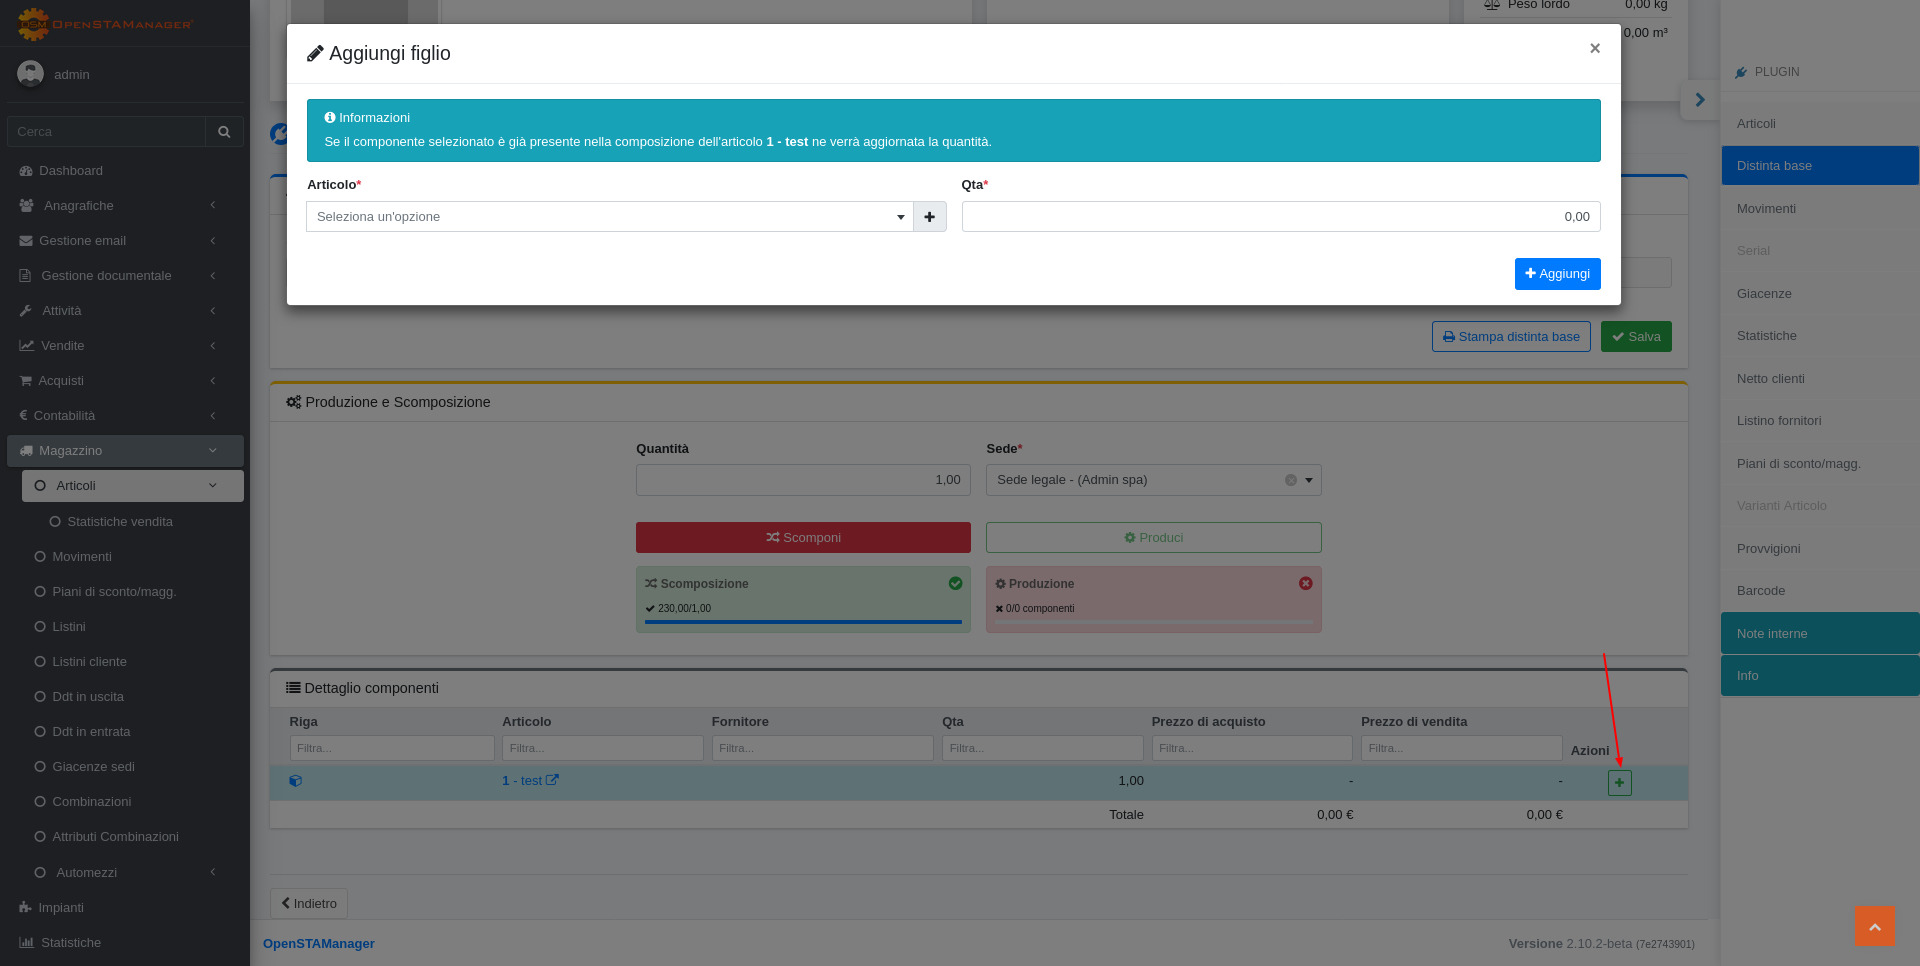Click the Aggiungi button
This screenshot has height=966, width=1920.
[1557, 274]
